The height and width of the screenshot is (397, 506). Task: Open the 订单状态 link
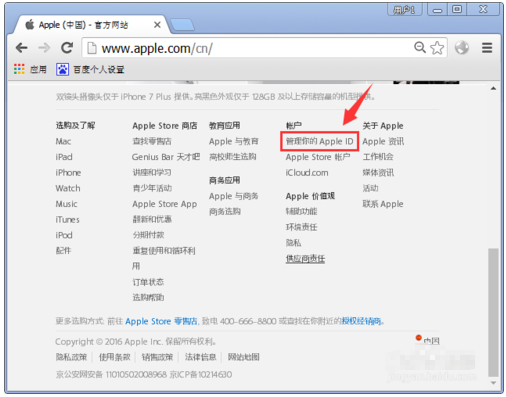148,282
